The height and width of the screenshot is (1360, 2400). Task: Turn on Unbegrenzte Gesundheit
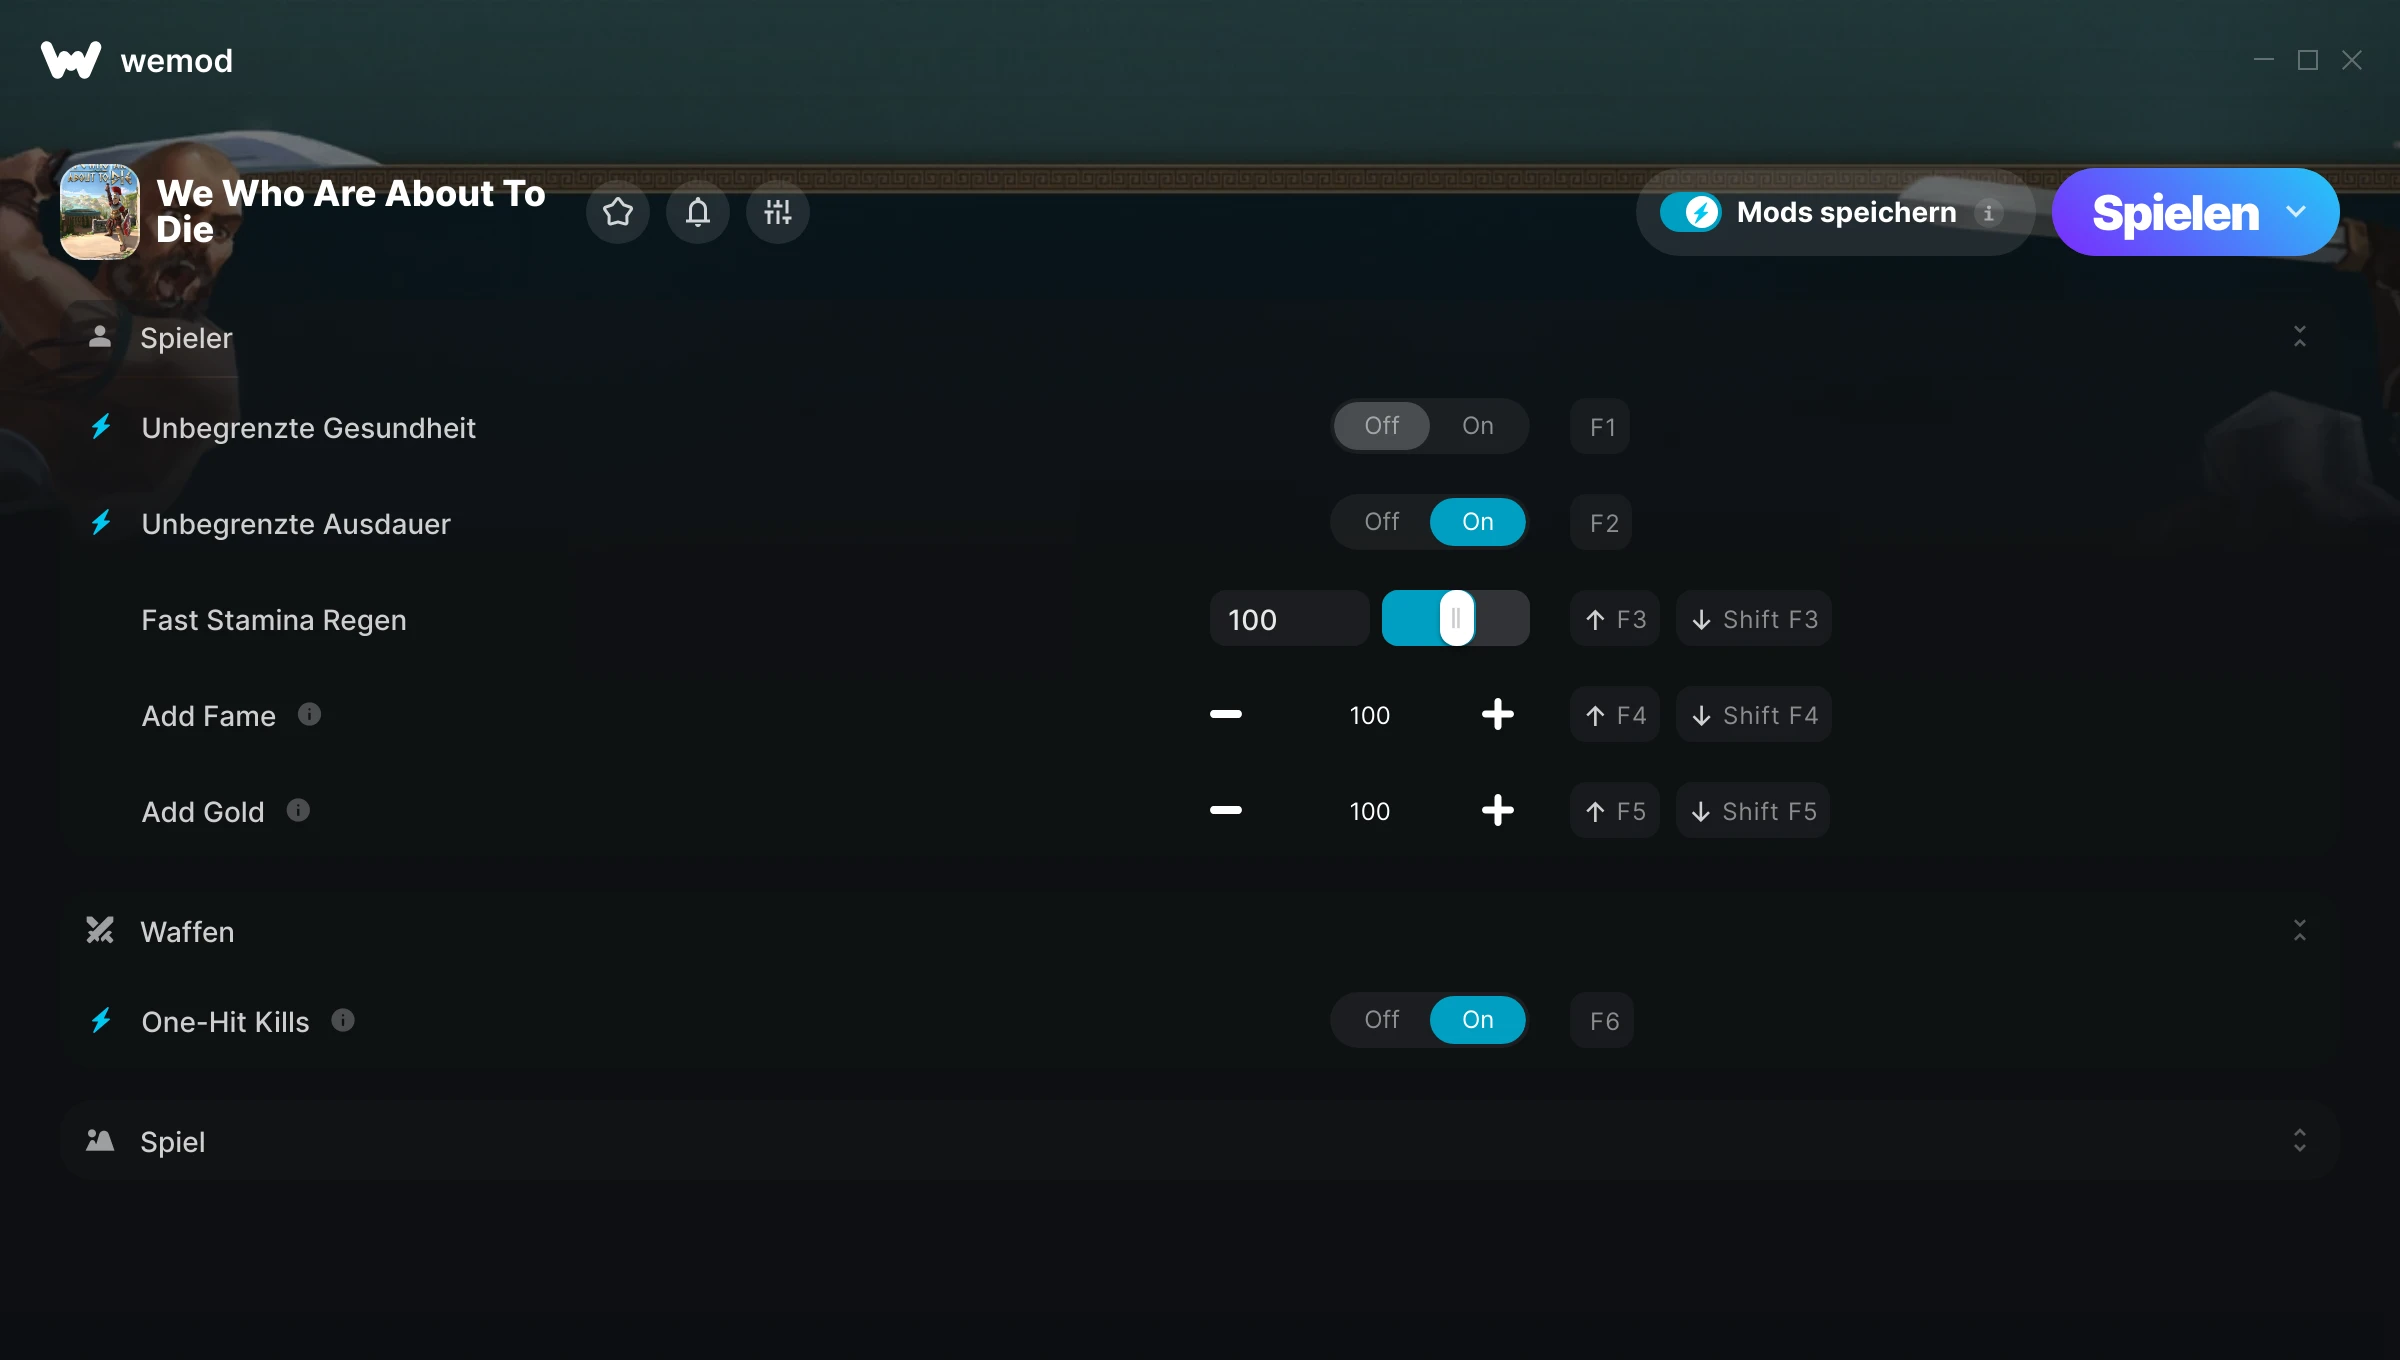[1477, 426]
